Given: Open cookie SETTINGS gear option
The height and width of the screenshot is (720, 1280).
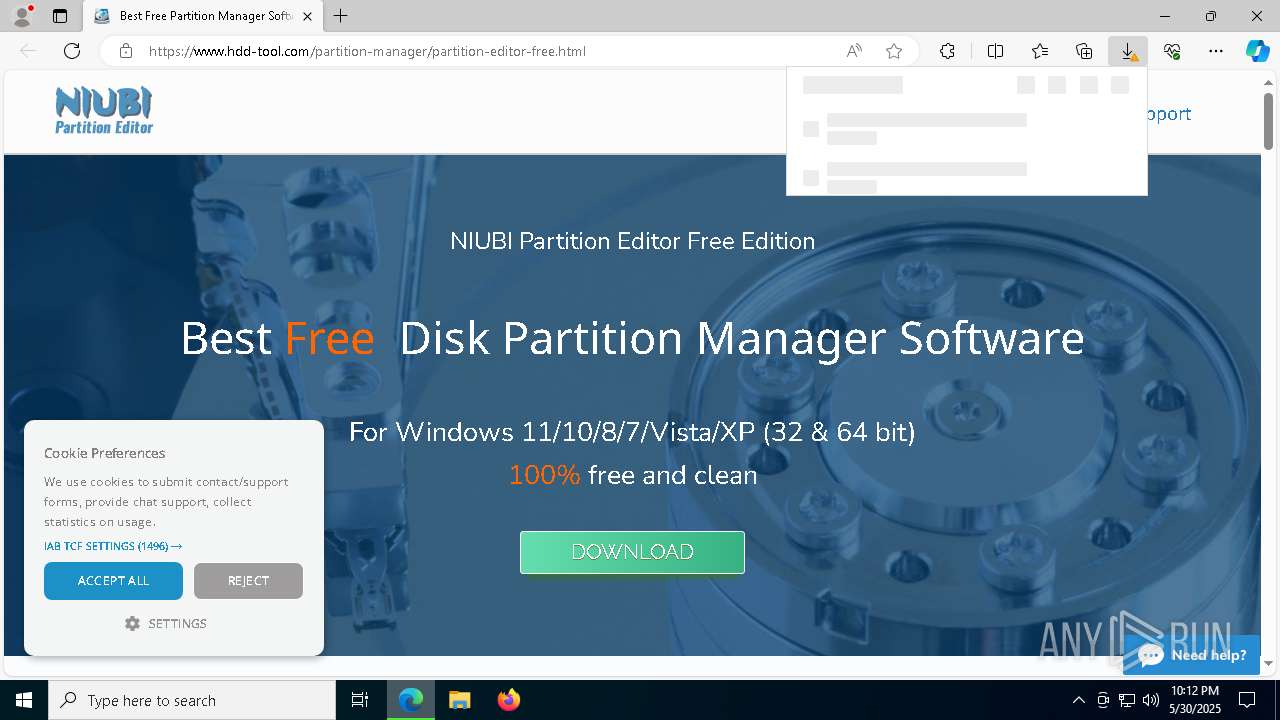Looking at the screenshot, I should tap(166, 623).
